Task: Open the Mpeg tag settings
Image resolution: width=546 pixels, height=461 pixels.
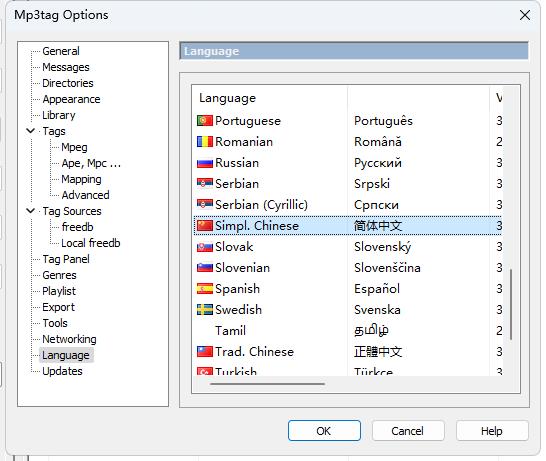Action: coord(74,147)
